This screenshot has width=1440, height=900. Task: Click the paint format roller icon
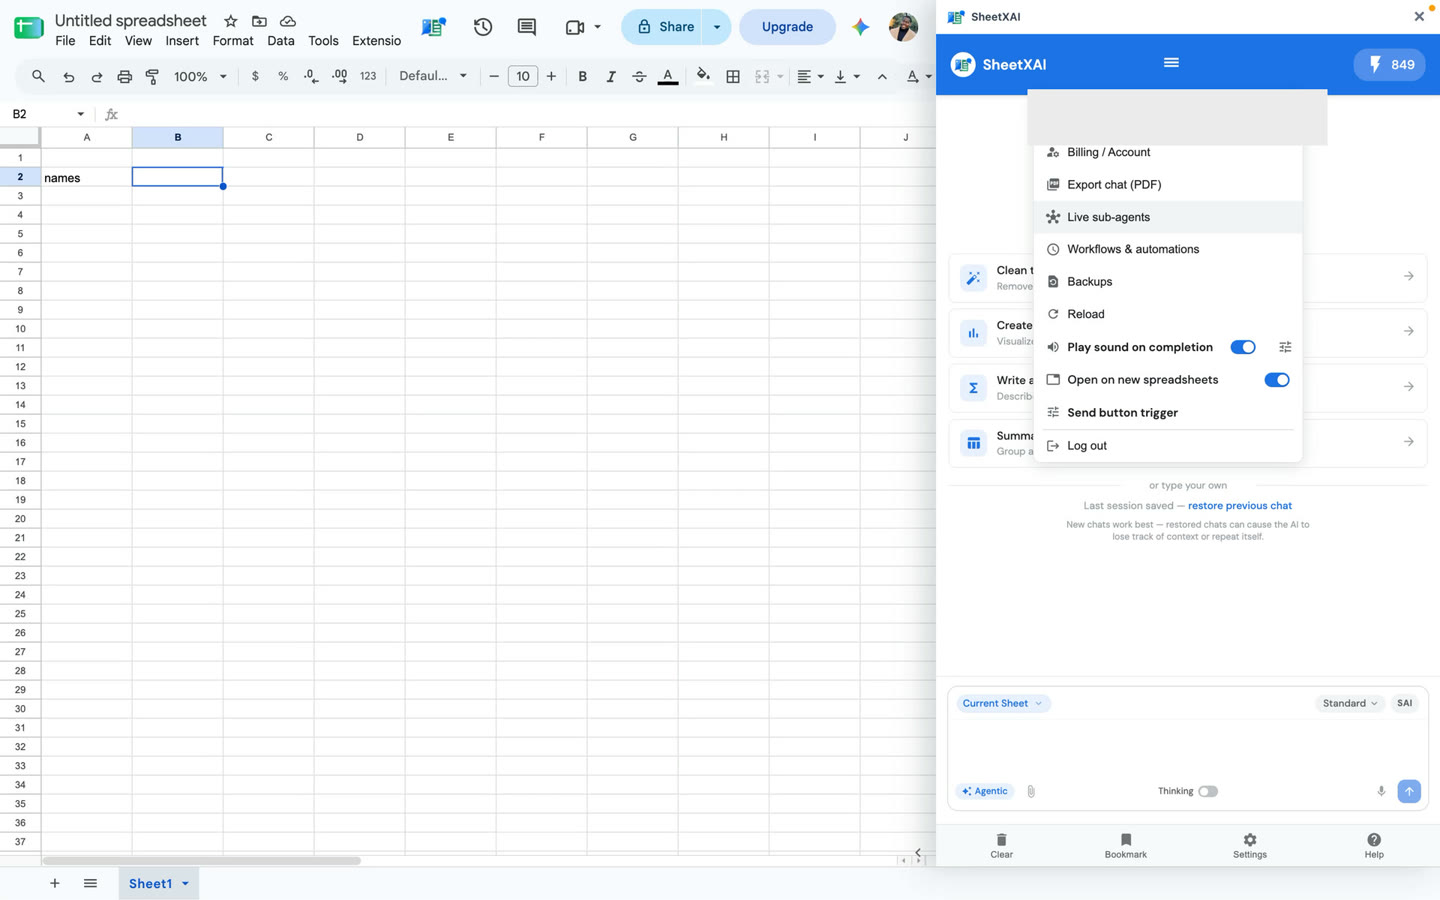[x=152, y=76]
